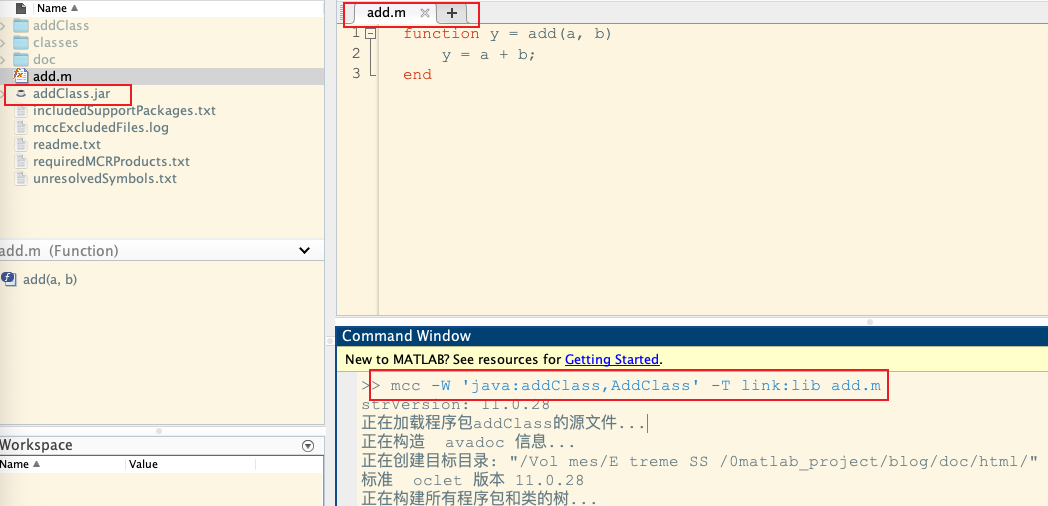1048x506 pixels.
Task: Click the file type column icon
Action: point(21,9)
